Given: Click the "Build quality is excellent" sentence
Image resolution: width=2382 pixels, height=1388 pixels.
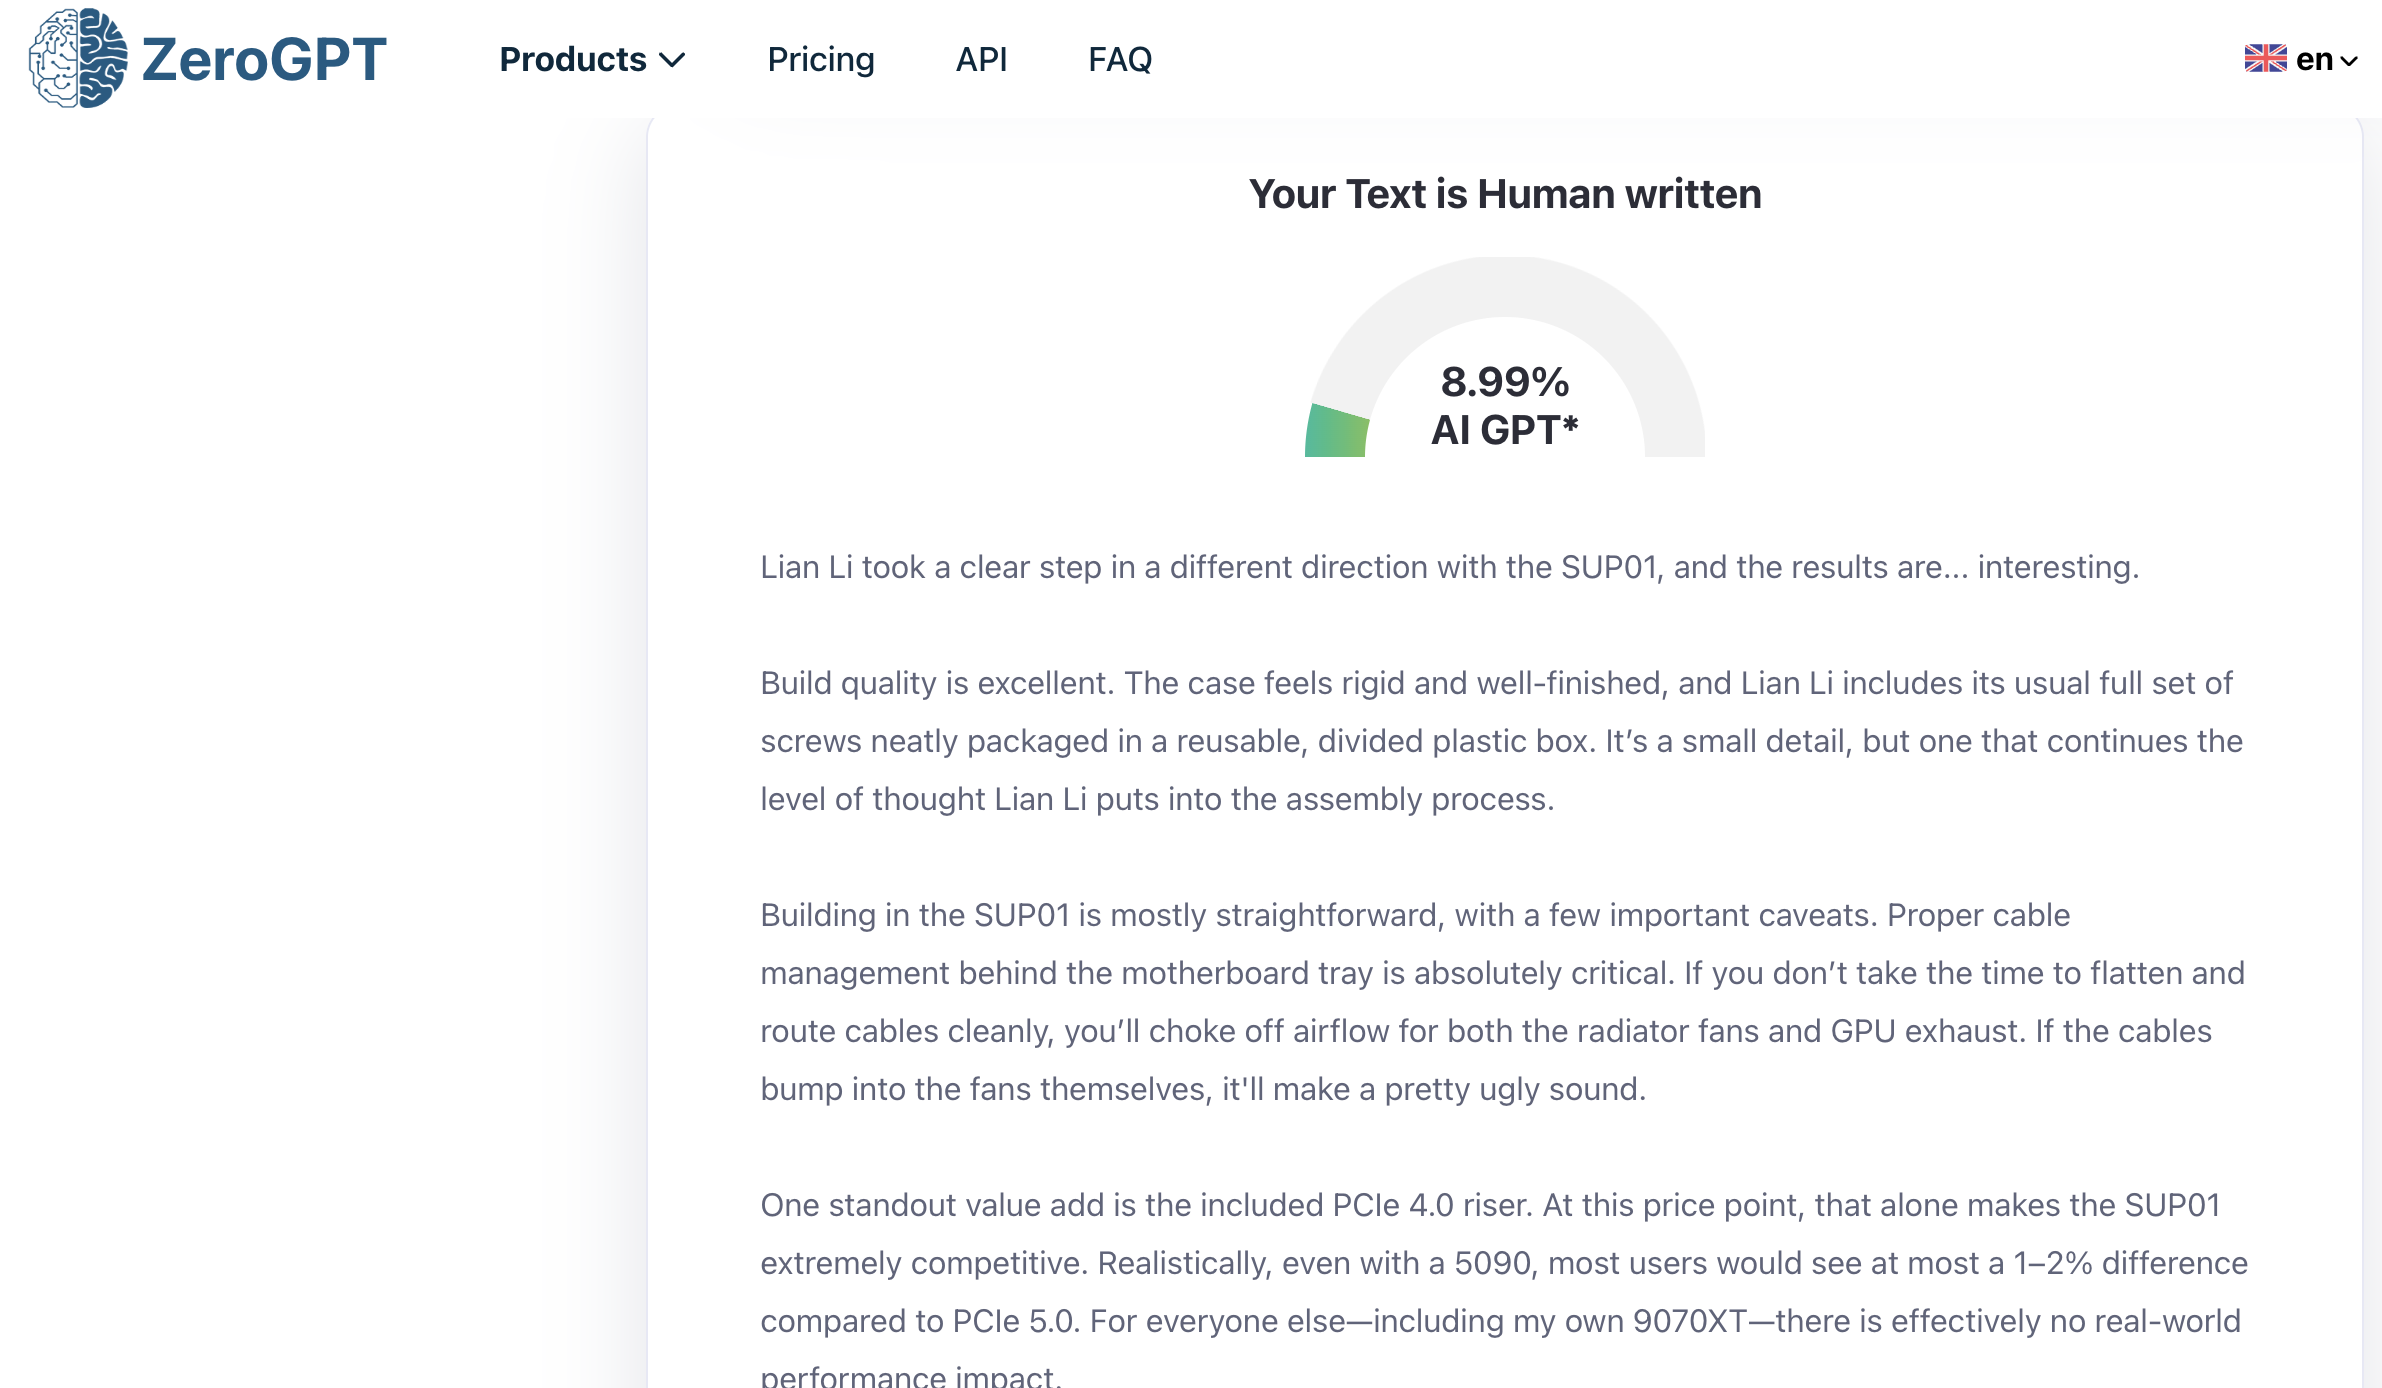Looking at the screenshot, I should click(x=936, y=683).
